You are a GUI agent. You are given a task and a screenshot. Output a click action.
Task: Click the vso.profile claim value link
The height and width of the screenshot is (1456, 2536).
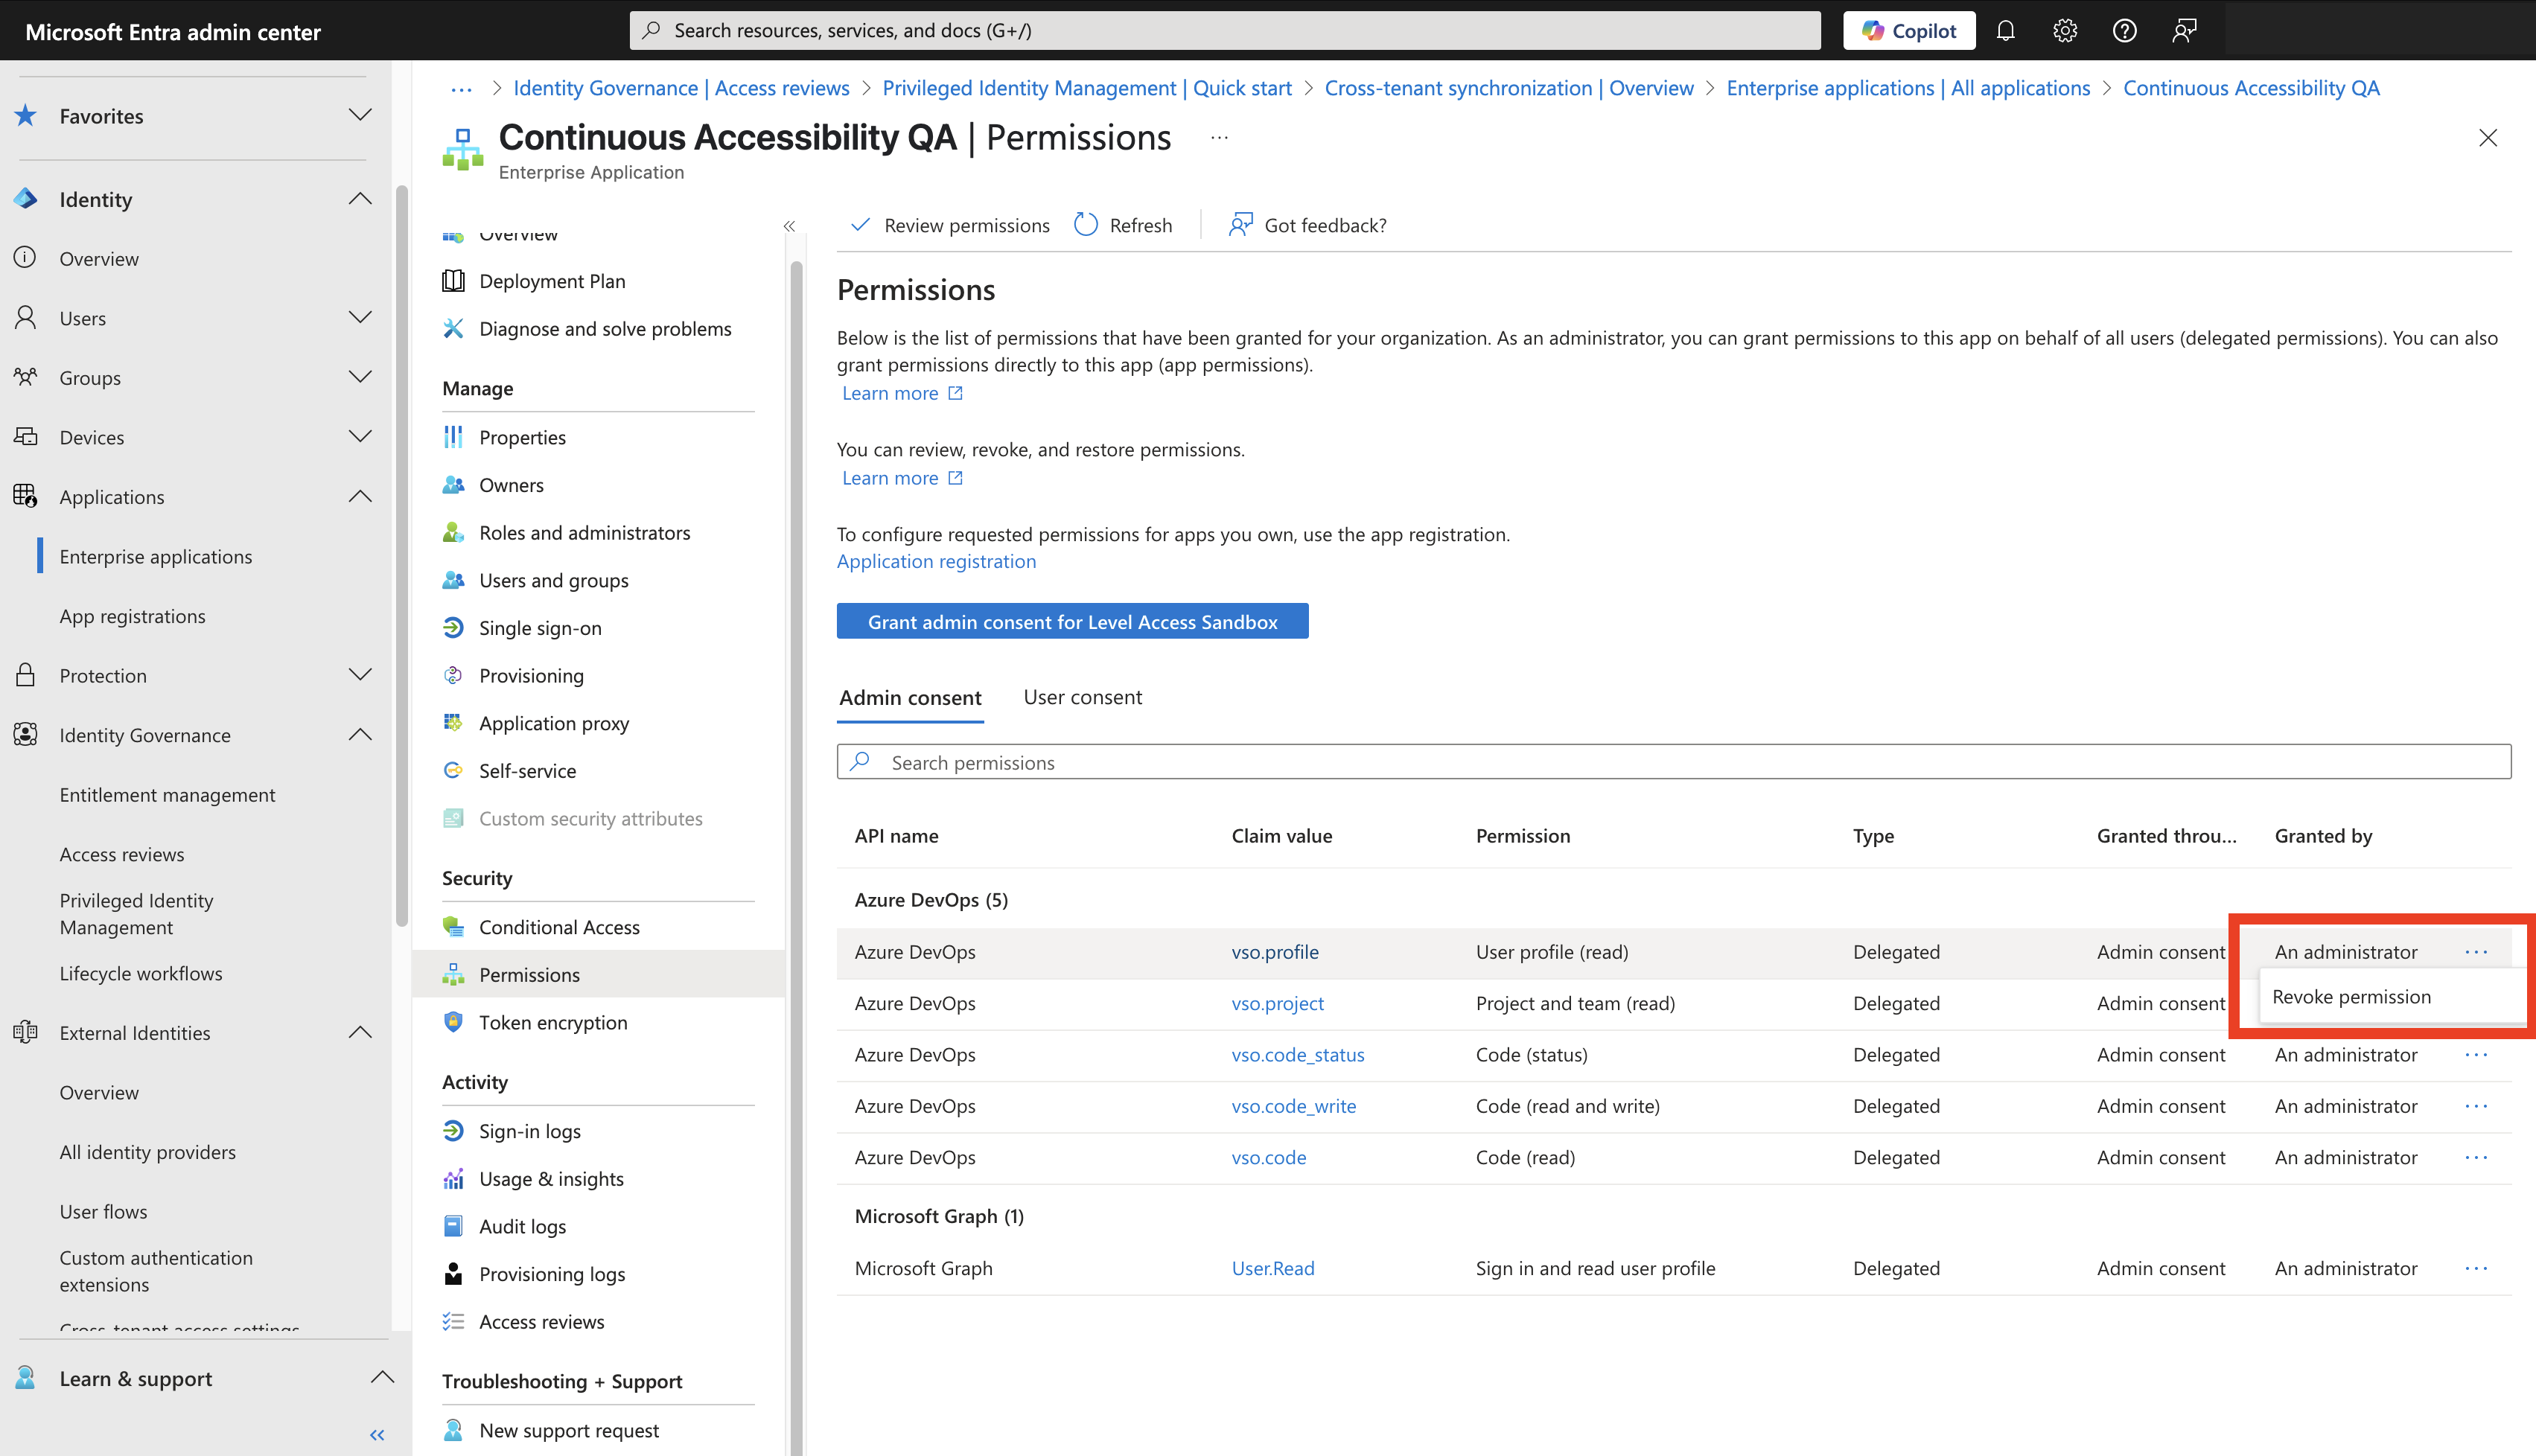1275,952
